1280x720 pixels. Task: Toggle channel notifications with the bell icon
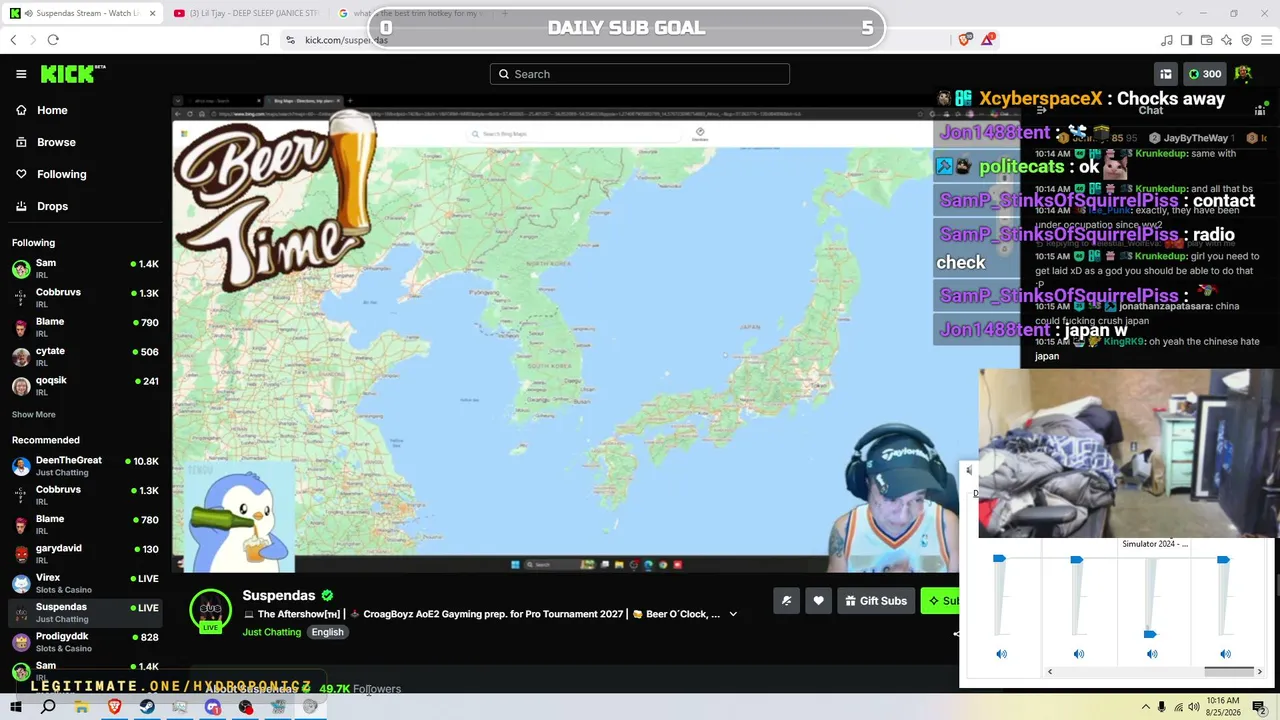[x=786, y=601]
